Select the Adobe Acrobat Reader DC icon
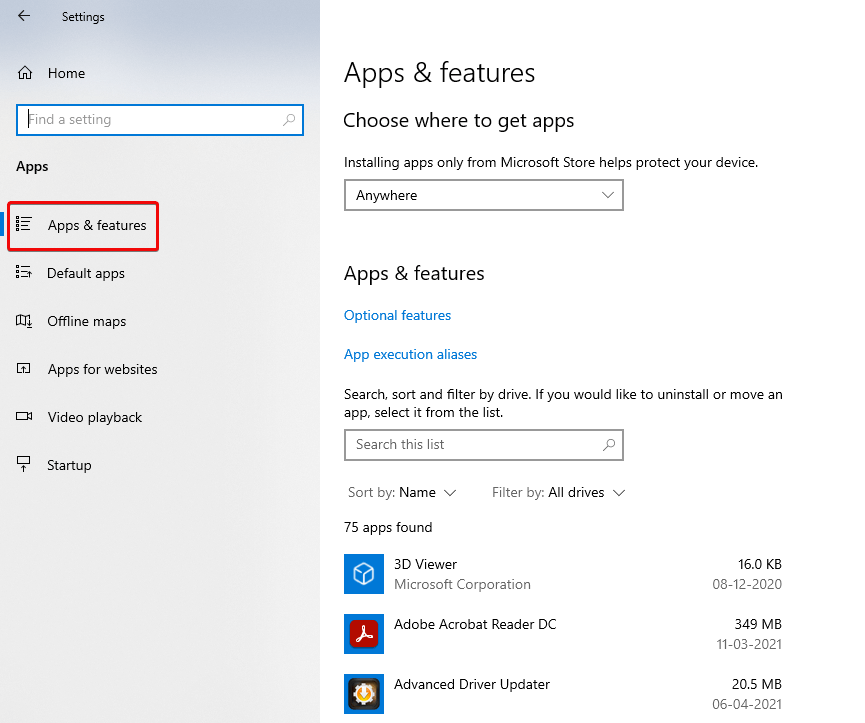This screenshot has width=865, height=723. point(364,634)
